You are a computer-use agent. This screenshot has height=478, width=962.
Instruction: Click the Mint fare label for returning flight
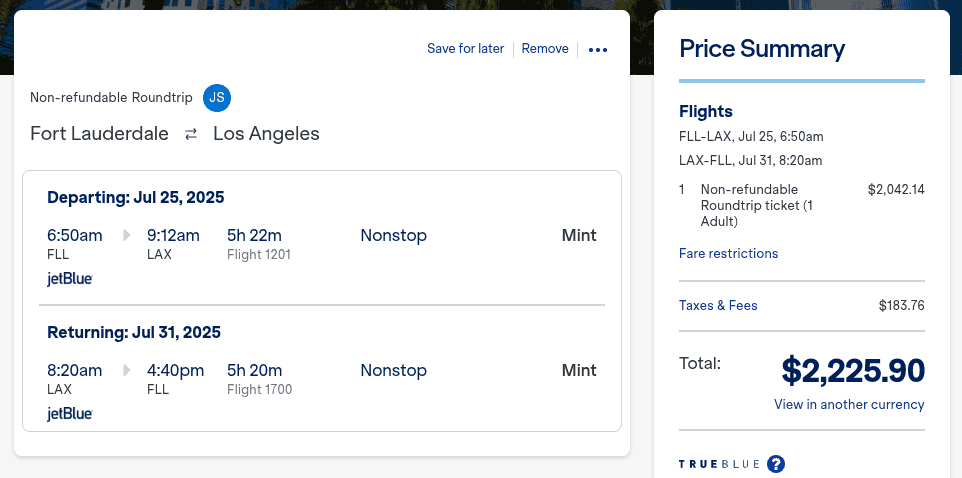[579, 371]
